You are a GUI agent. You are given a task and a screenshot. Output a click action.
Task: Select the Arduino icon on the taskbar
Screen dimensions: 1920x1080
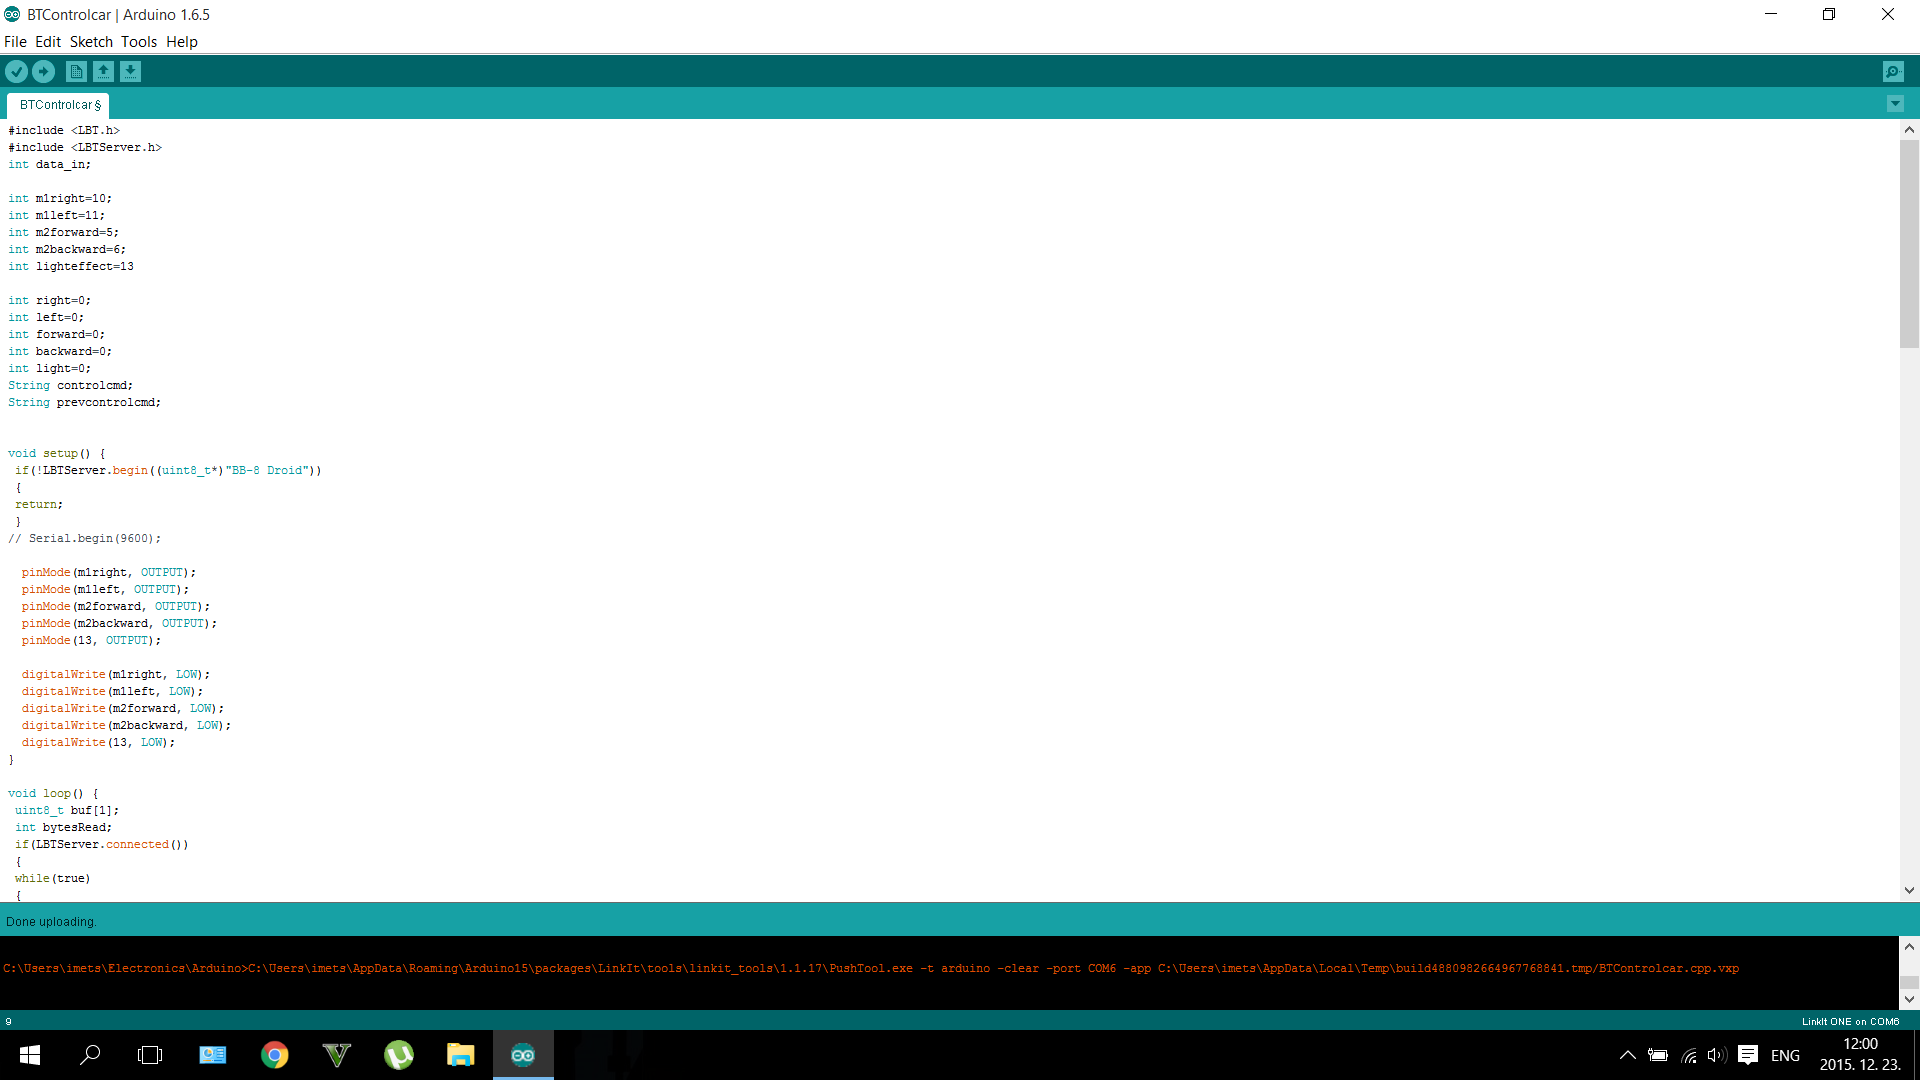pyautogui.click(x=522, y=1054)
